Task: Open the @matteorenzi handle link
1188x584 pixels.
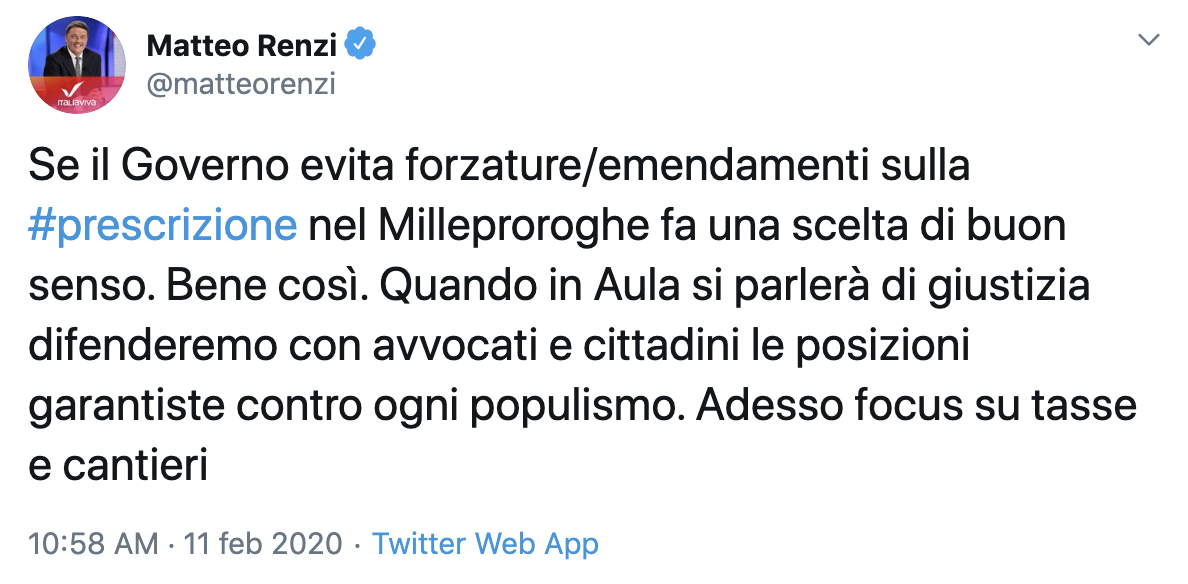Action: [240, 84]
